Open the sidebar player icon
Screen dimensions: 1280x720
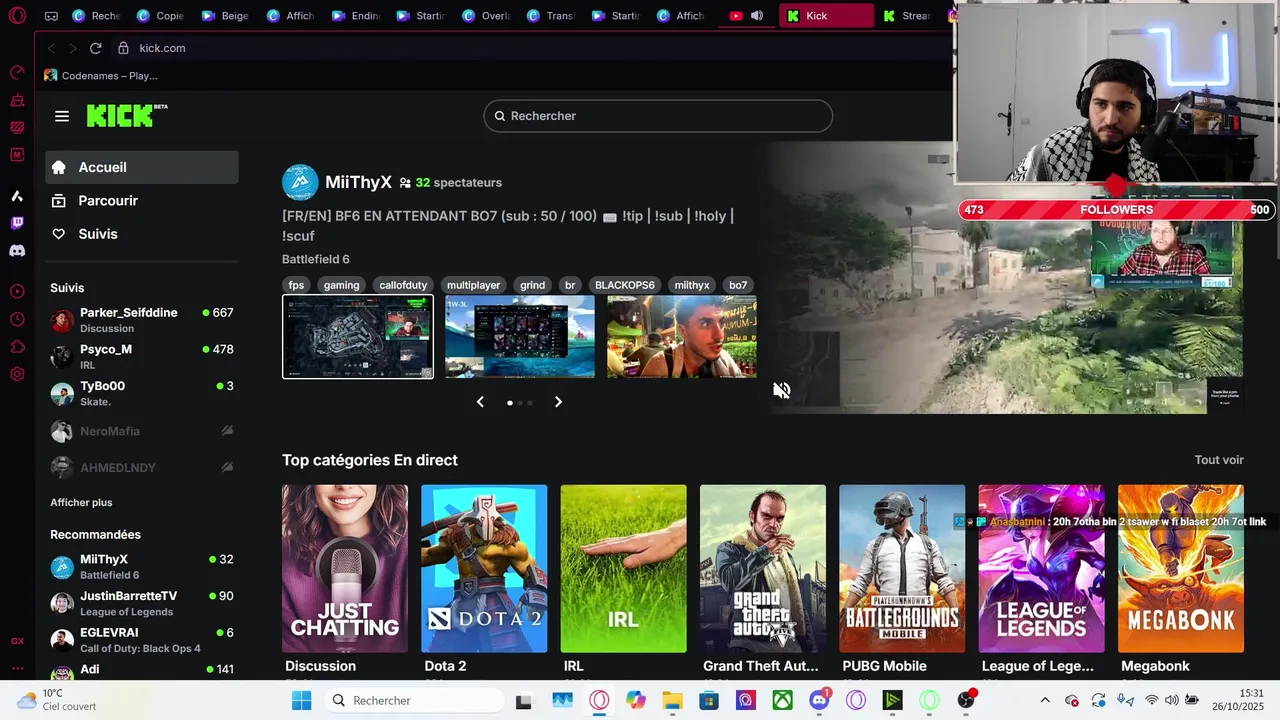click(x=17, y=291)
